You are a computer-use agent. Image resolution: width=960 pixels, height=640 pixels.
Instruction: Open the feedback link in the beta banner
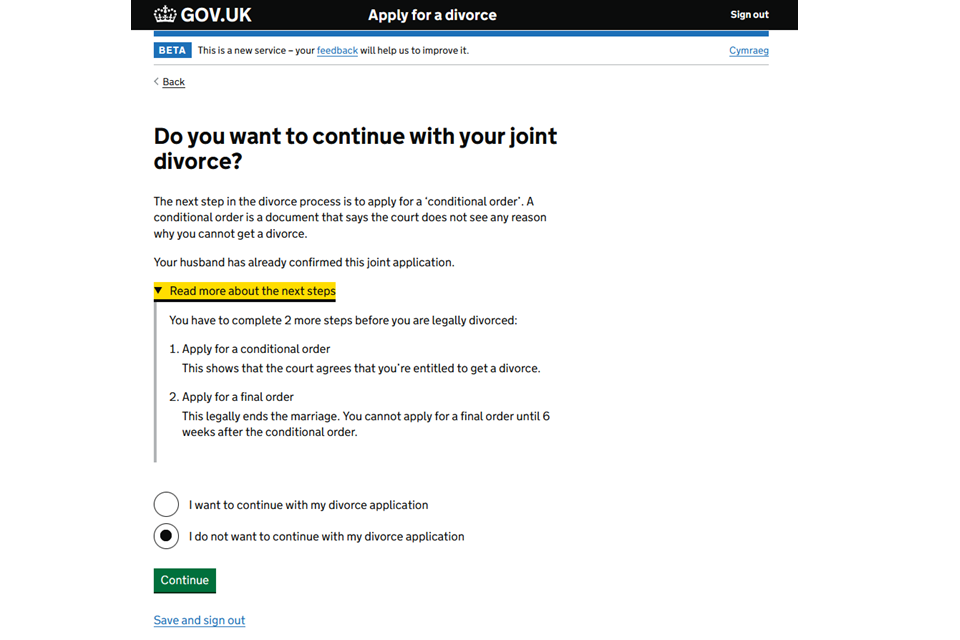pyautogui.click(x=337, y=49)
